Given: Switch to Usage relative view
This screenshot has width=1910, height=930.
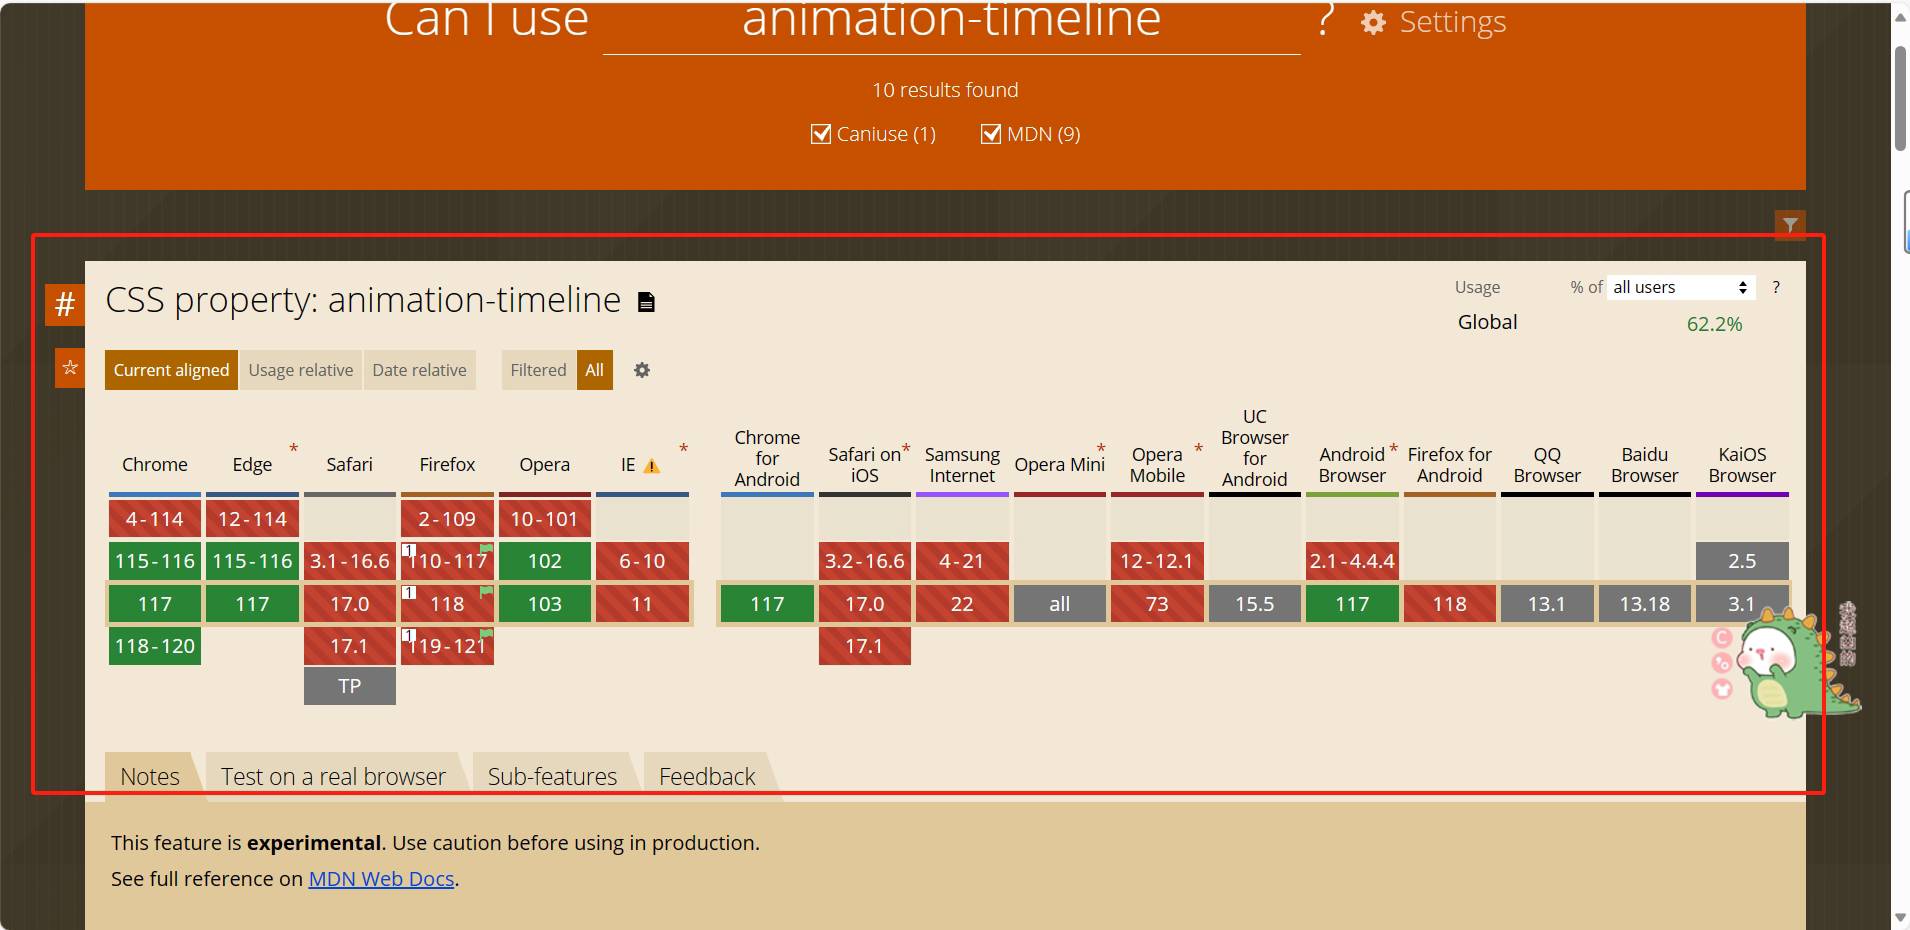Looking at the screenshot, I should [x=301, y=370].
